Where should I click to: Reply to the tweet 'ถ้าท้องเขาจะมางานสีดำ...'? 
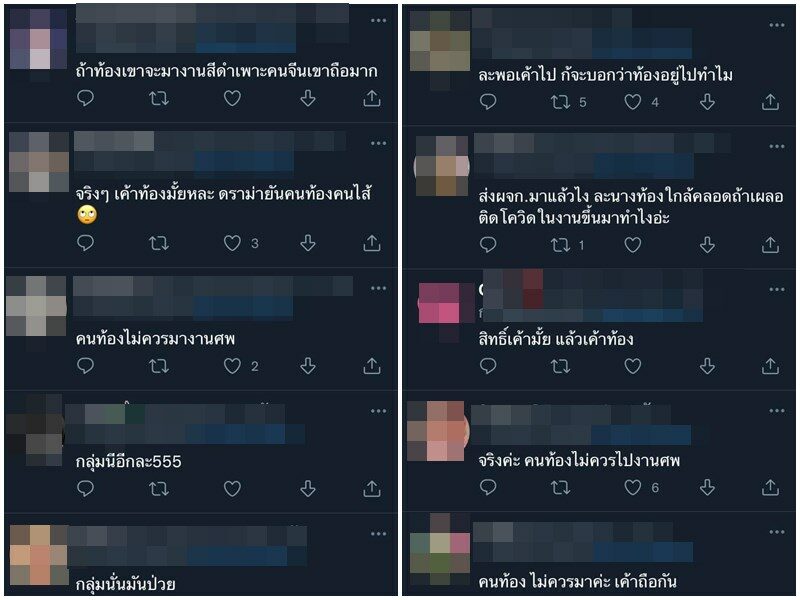[85, 98]
